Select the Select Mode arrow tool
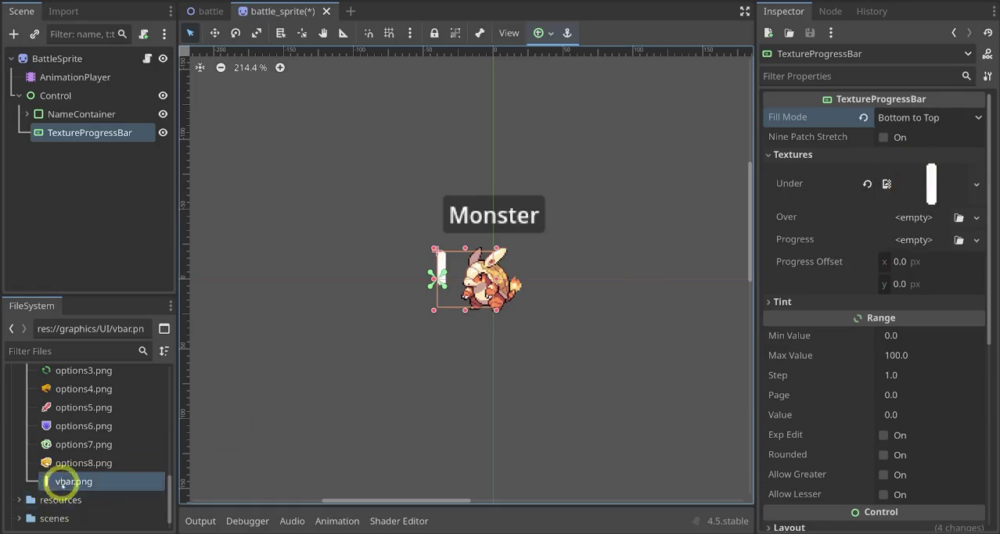The image size is (1000, 534). tap(190, 33)
